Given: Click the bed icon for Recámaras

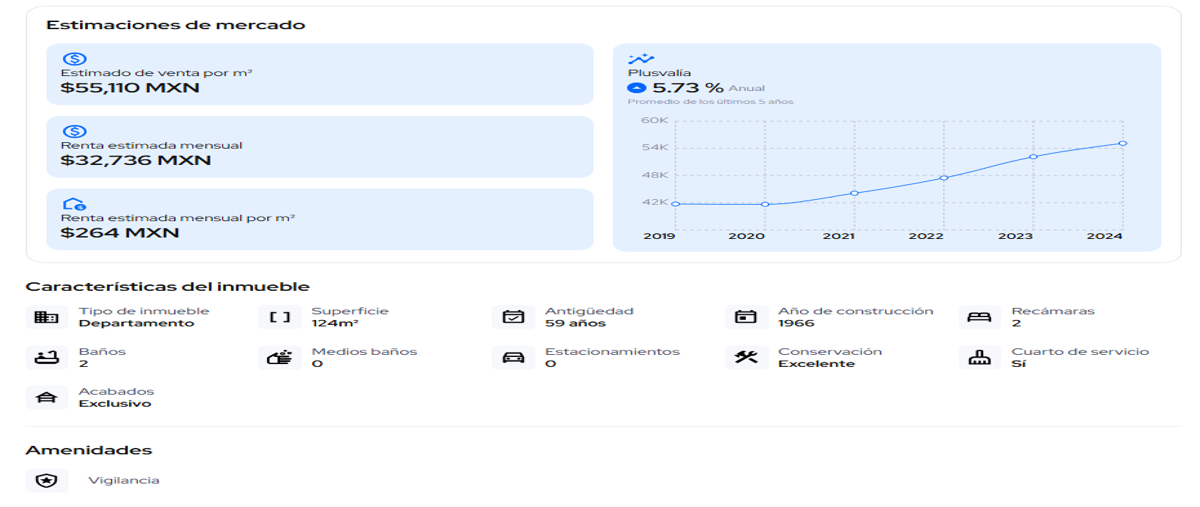Looking at the screenshot, I should point(979,317).
